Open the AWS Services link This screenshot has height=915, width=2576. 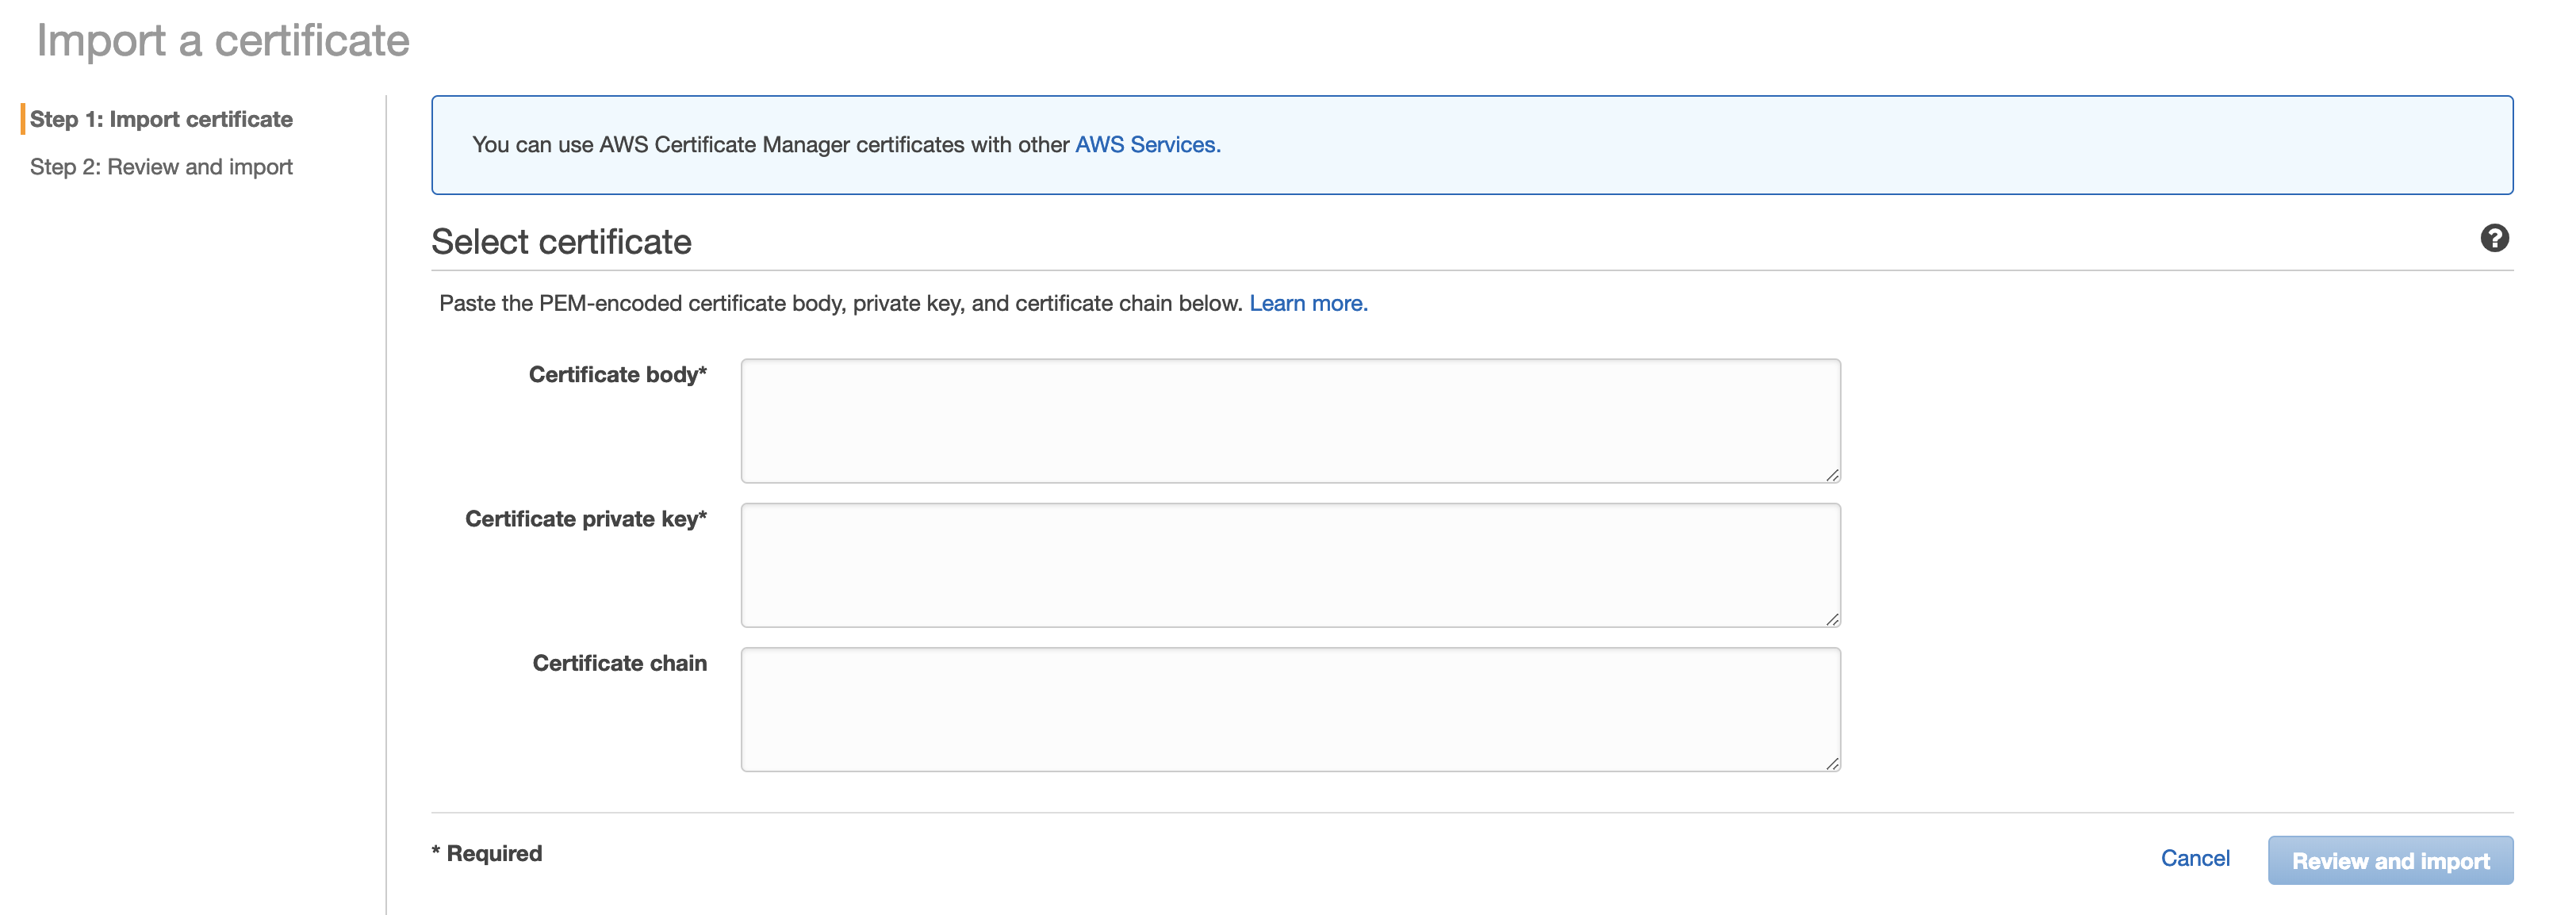[1147, 145]
